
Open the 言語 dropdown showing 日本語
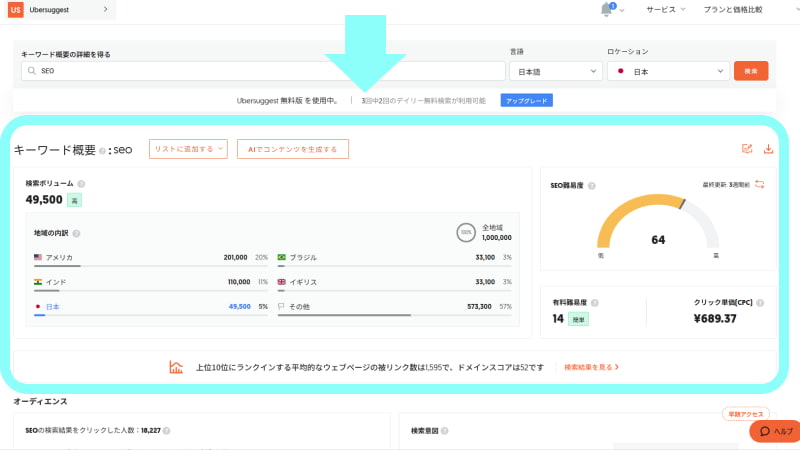tap(556, 71)
